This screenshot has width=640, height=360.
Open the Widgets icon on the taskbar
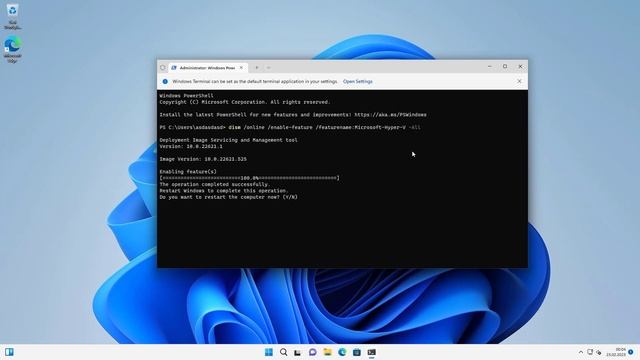(9, 352)
